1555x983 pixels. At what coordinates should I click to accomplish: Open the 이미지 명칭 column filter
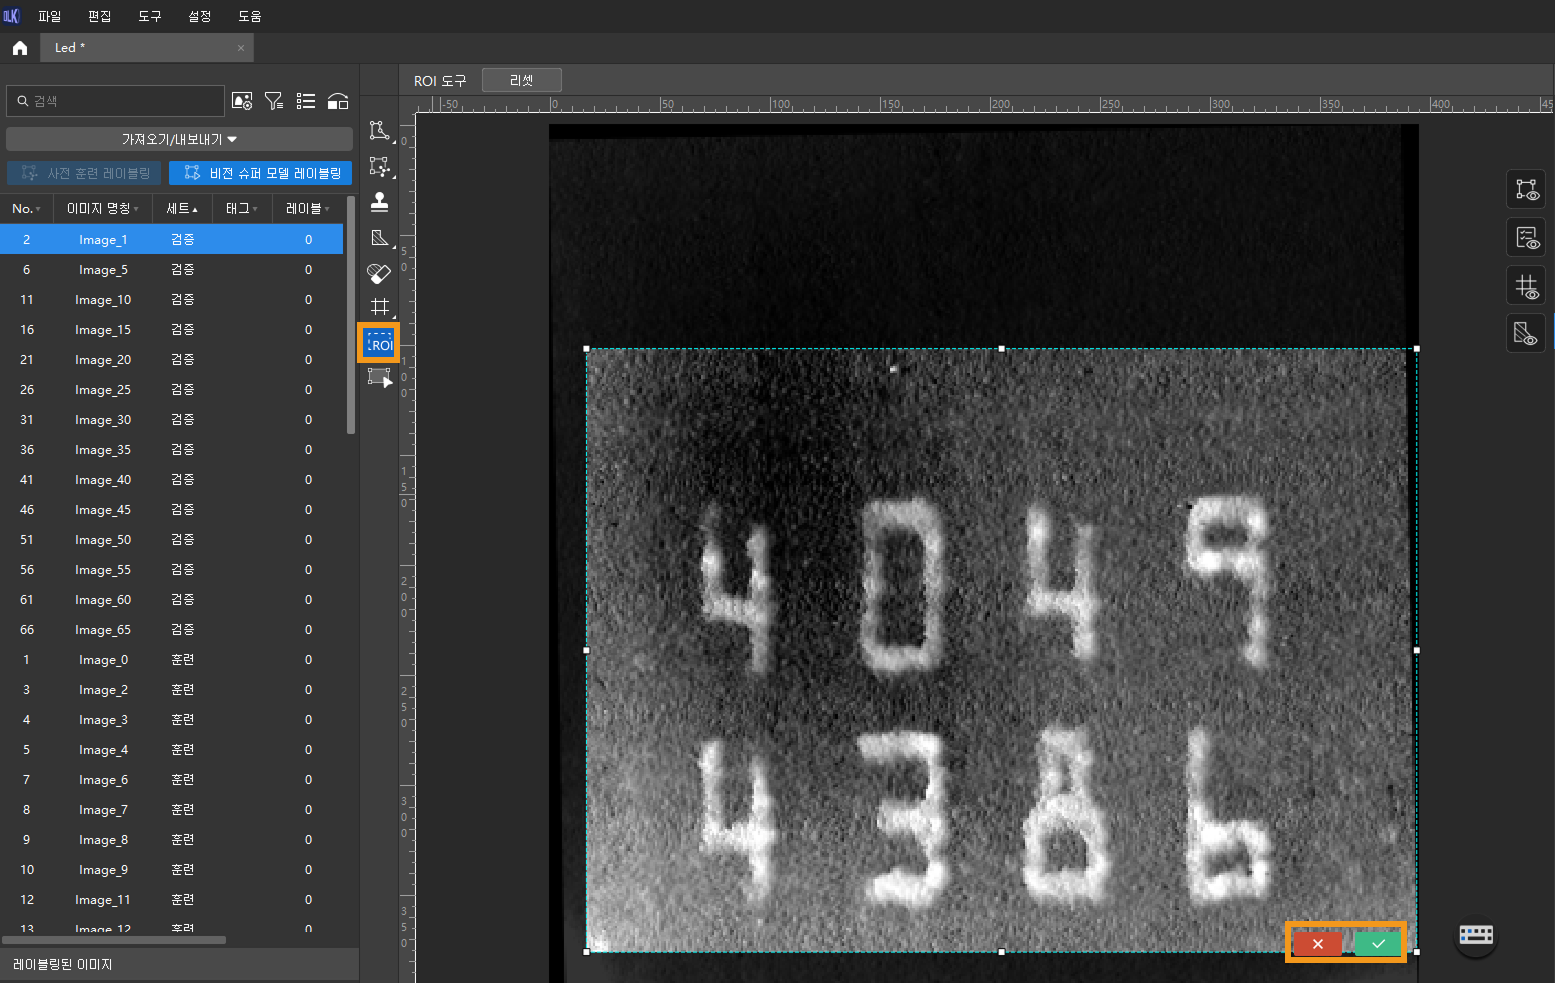click(x=136, y=209)
